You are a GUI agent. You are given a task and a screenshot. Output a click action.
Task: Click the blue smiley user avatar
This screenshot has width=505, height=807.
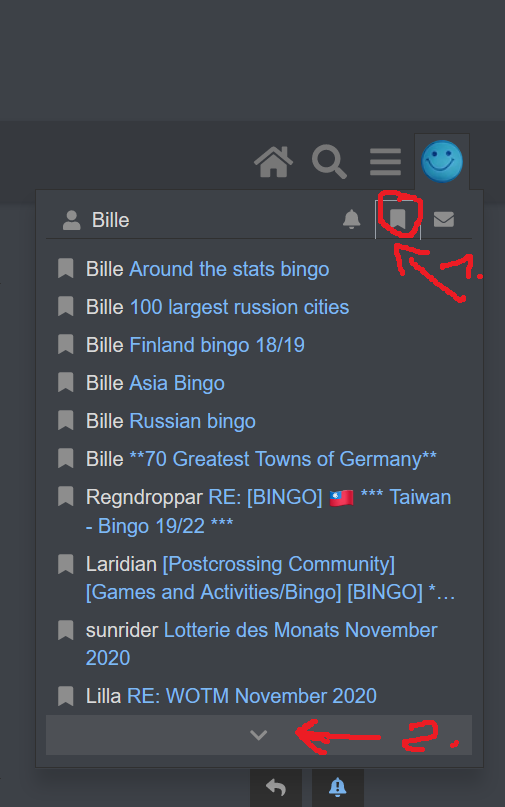pyautogui.click(x=442, y=162)
